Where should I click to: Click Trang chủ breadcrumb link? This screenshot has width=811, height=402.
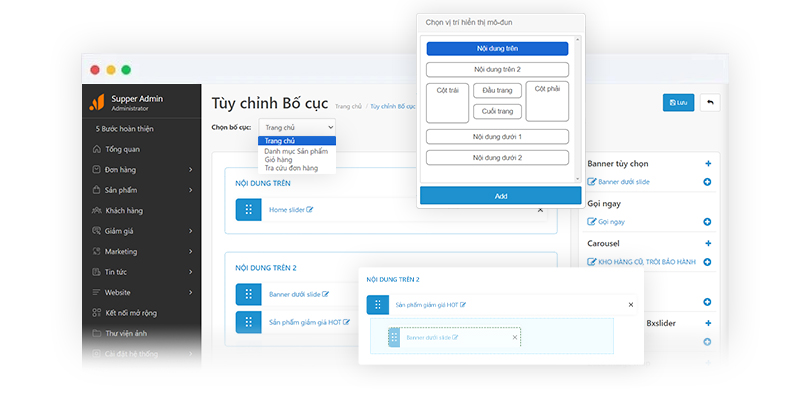point(349,106)
